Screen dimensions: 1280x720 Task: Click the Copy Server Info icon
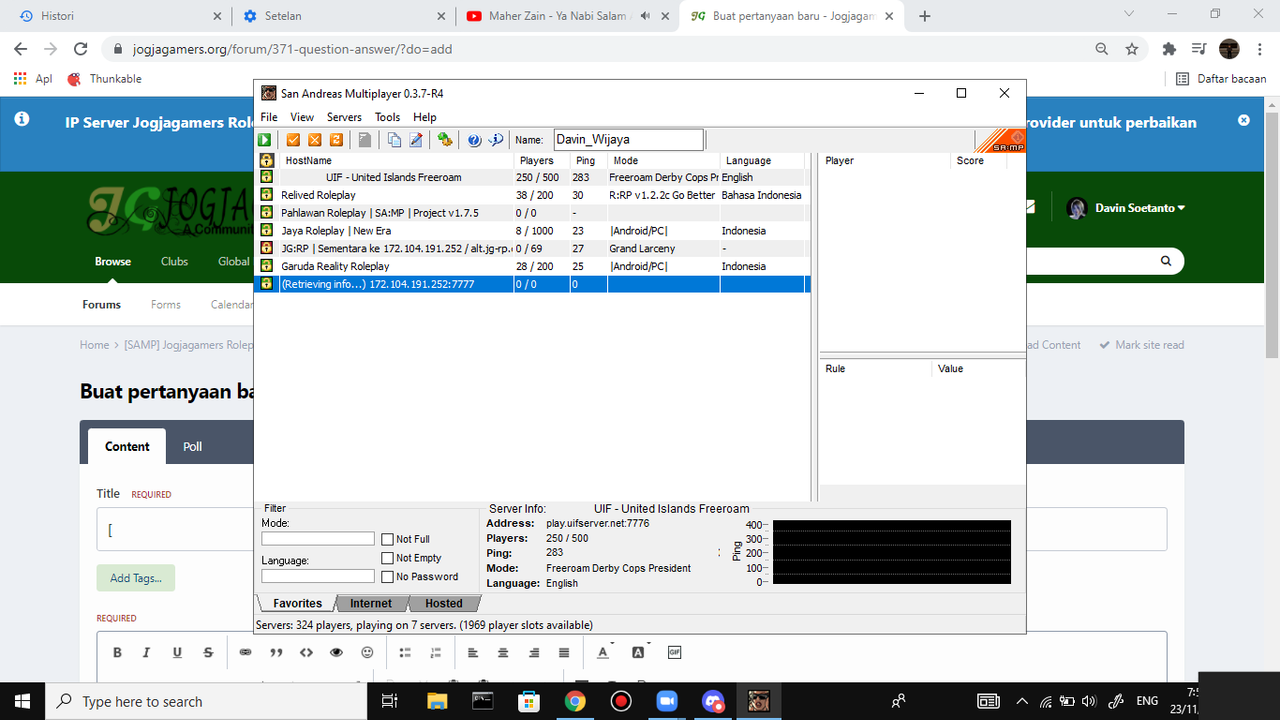click(x=394, y=140)
